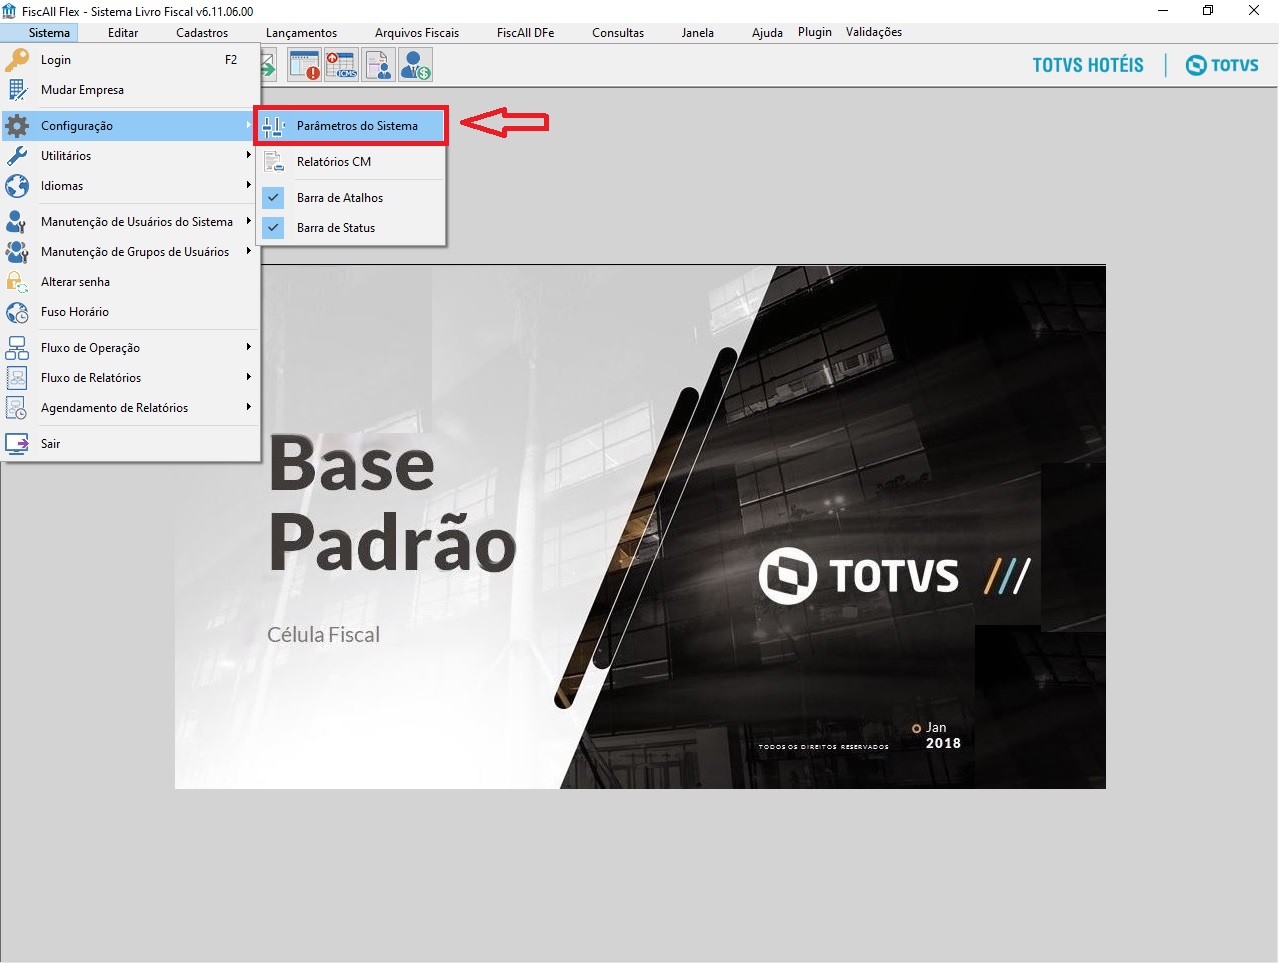Open the Validações menu
1279x963 pixels.
click(x=874, y=32)
